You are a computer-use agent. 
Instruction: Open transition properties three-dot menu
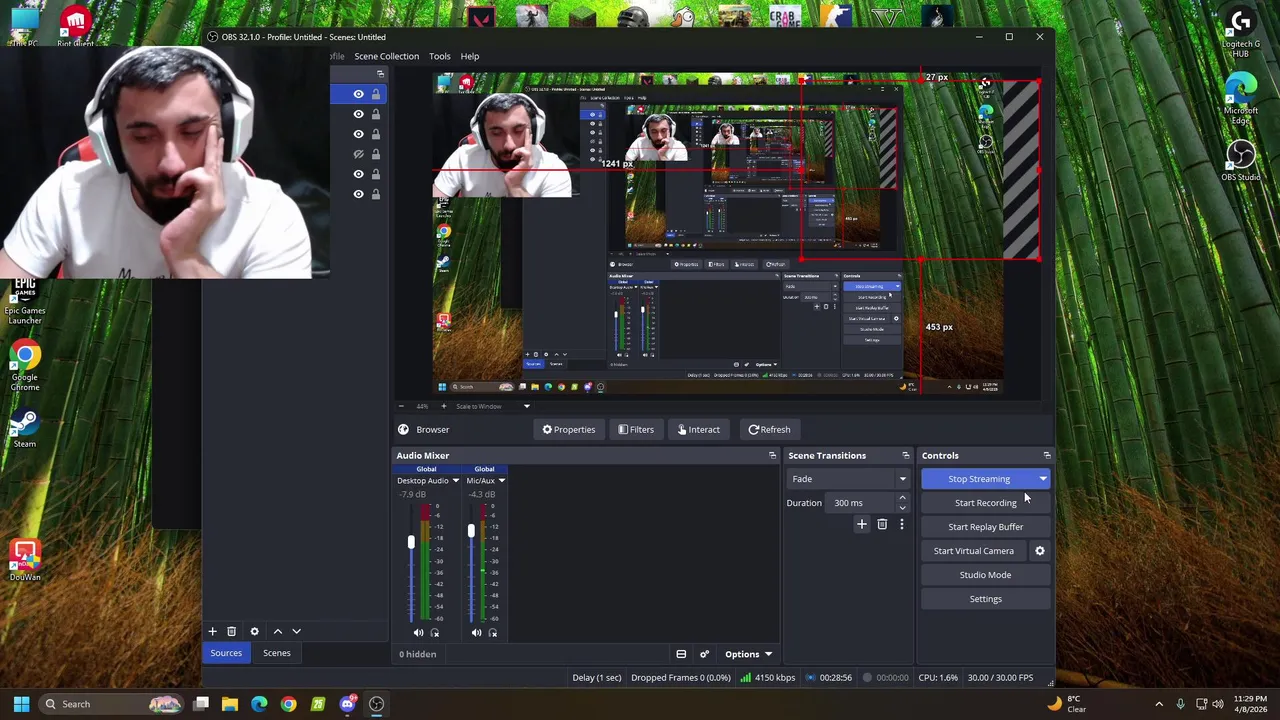click(901, 524)
